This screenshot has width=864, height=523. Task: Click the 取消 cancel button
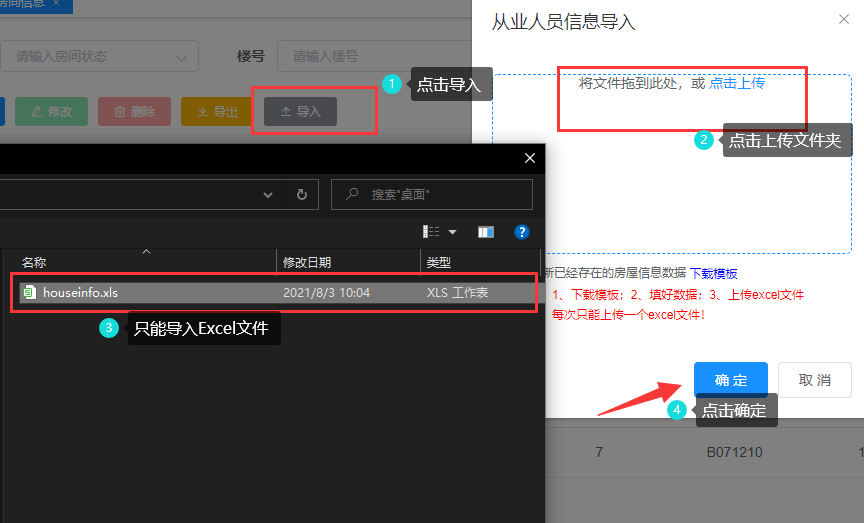point(814,380)
